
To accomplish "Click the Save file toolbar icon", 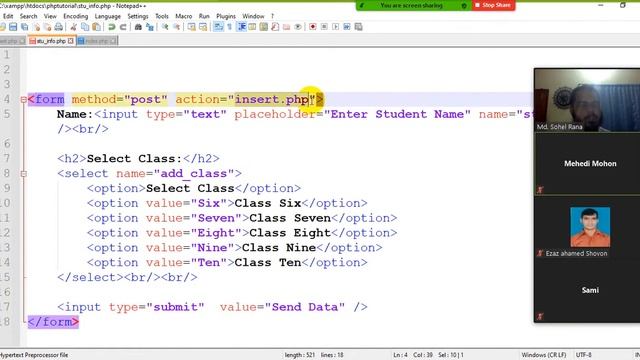I will pos(13,27).
